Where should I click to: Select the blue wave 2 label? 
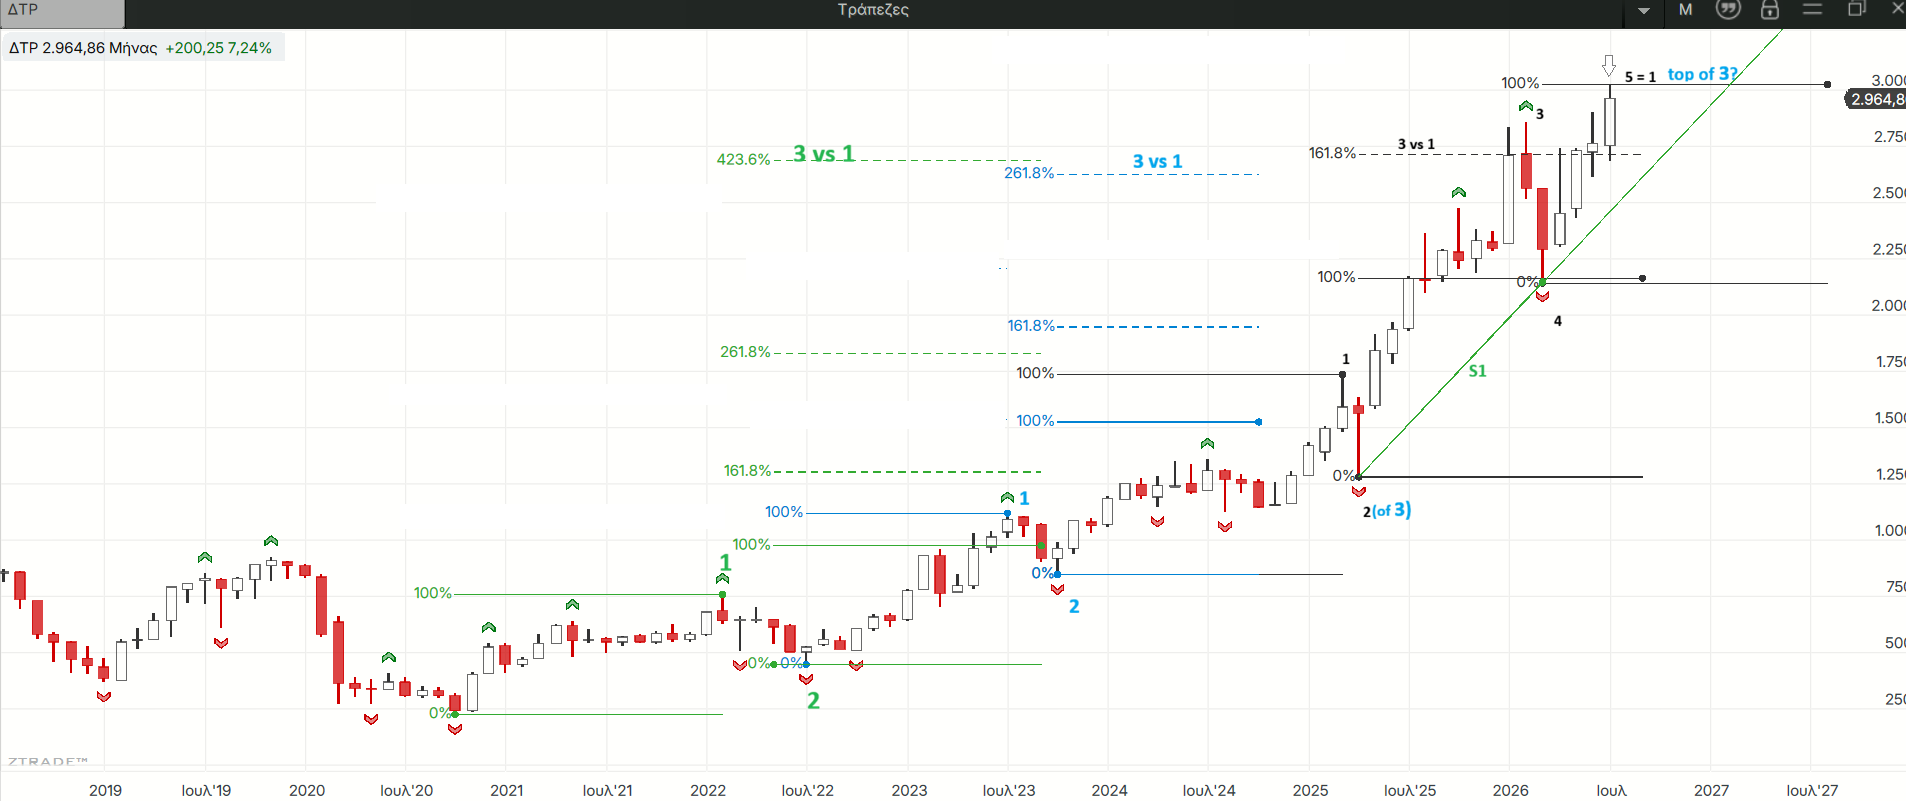(1074, 606)
